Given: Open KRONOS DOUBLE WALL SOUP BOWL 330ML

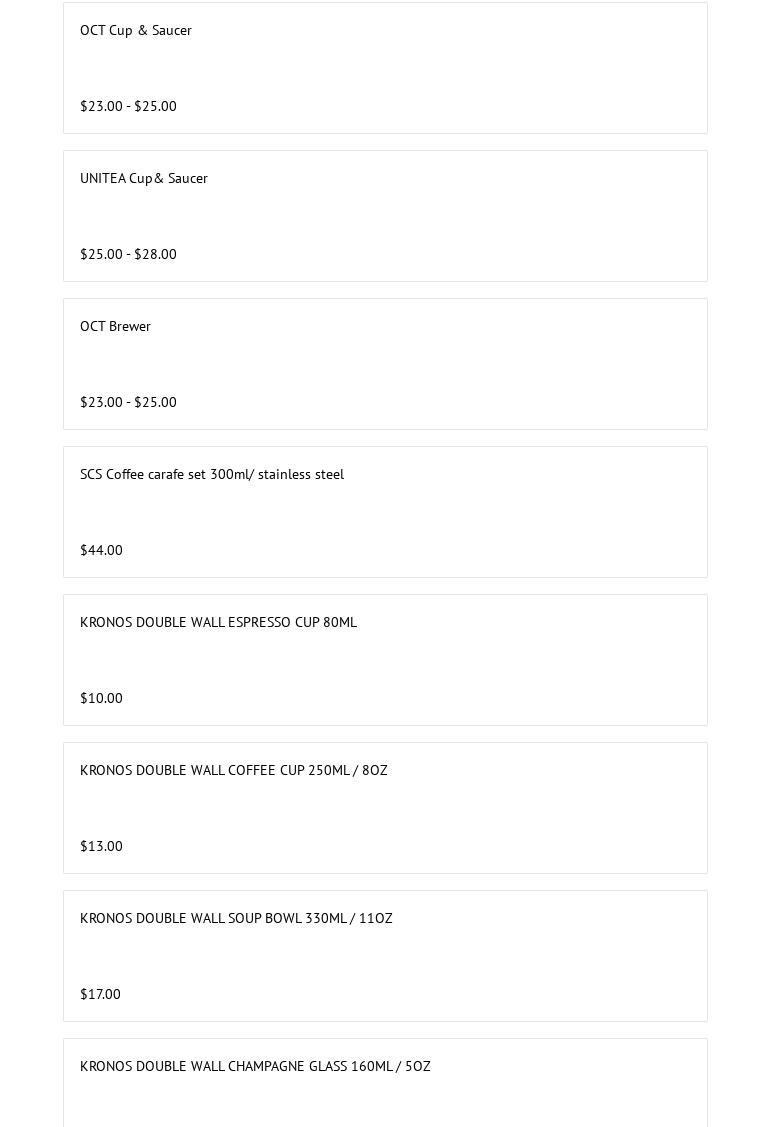Looking at the screenshot, I should [x=237, y=919].
